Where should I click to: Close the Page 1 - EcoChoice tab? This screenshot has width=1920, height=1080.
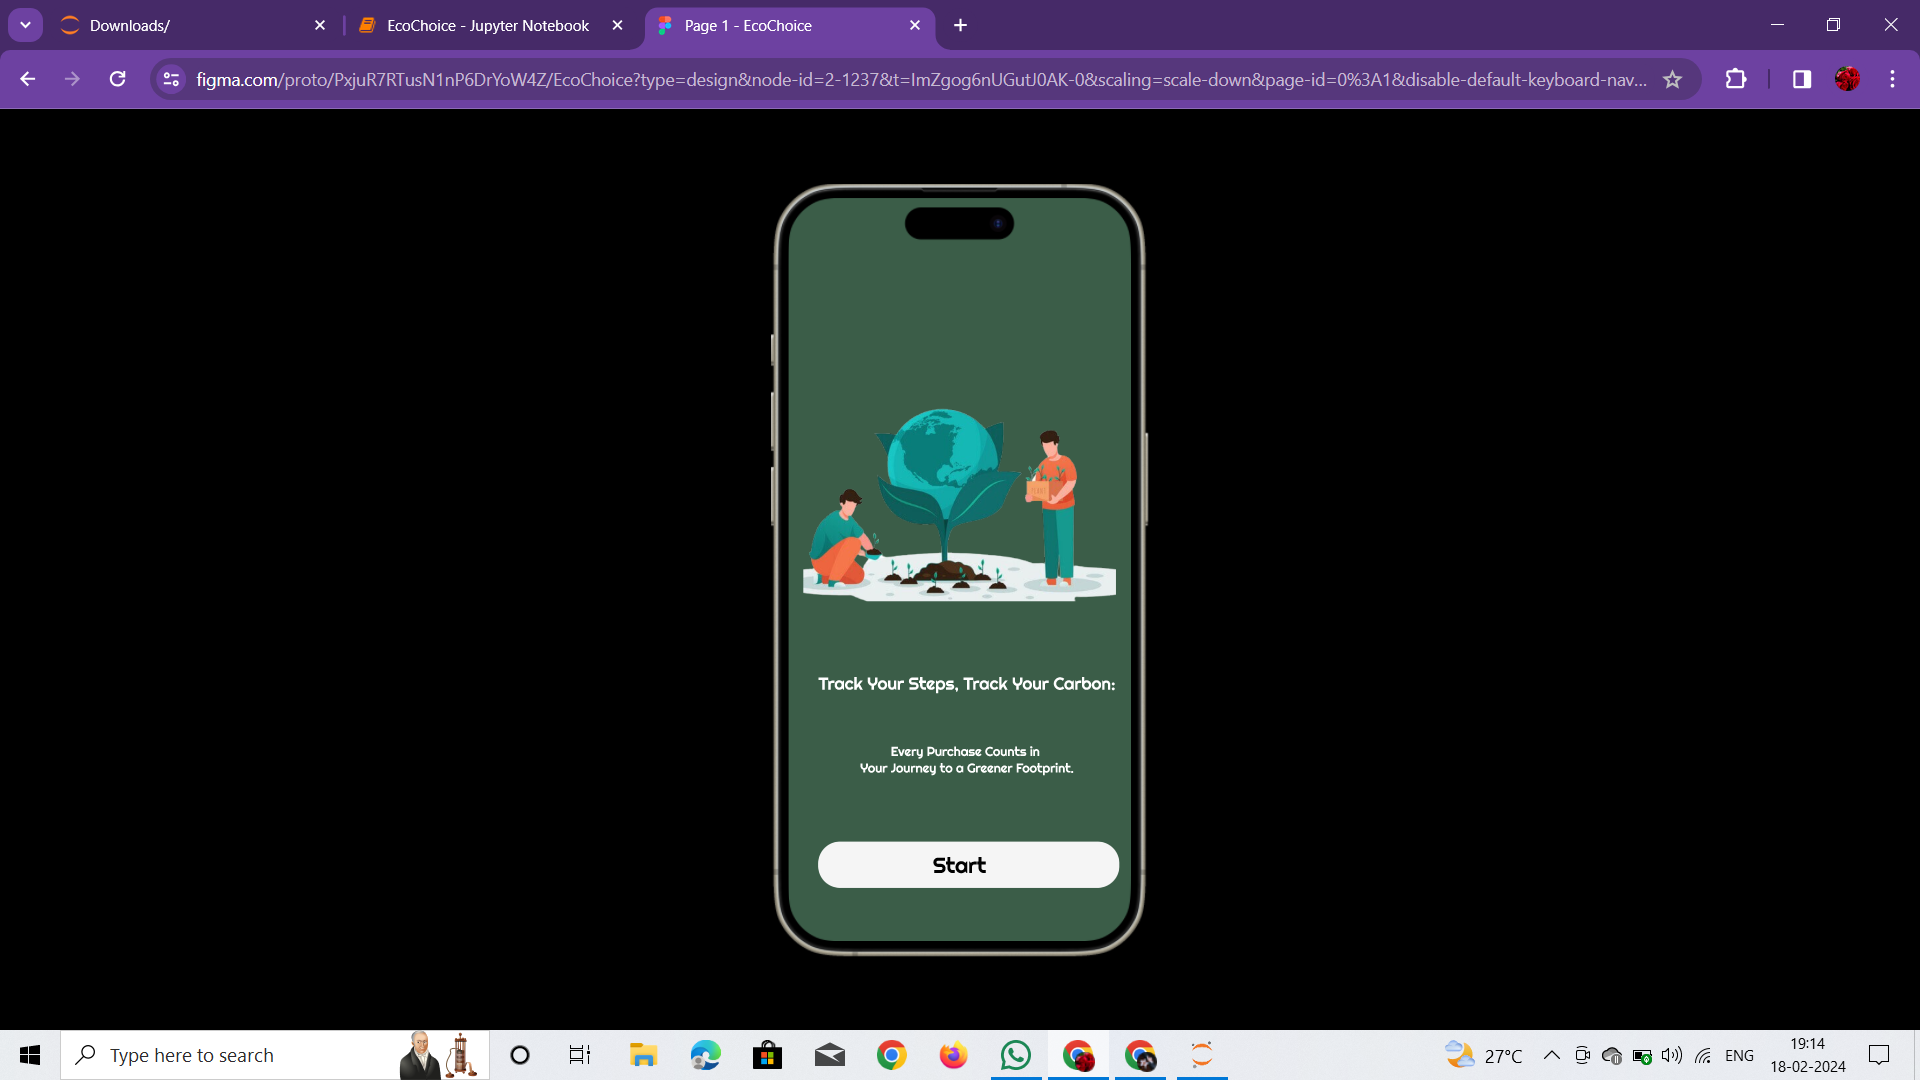(x=914, y=25)
